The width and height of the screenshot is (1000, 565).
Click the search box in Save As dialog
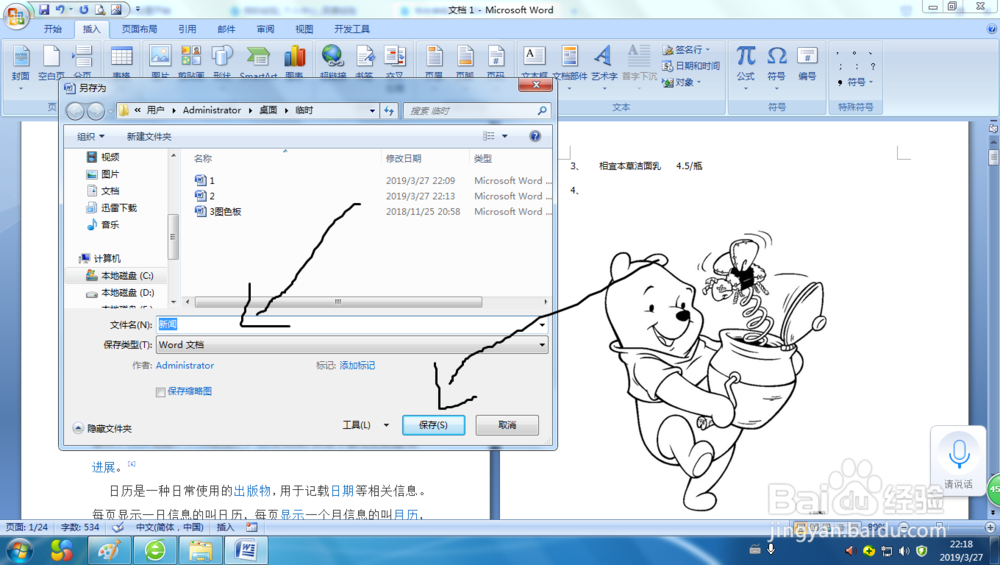click(x=476, y=110)
